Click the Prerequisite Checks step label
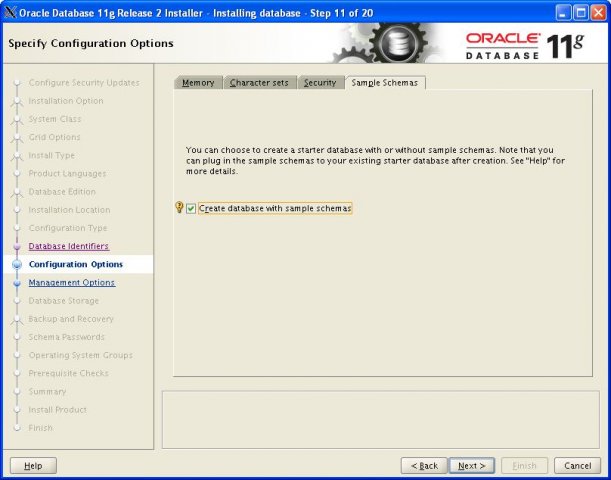The image size is (611, 480). coord(69,373)
